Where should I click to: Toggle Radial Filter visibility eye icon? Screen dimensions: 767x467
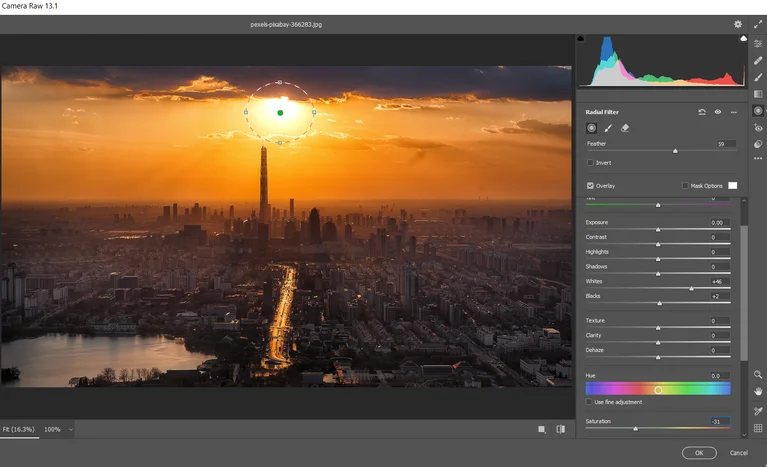717,112
